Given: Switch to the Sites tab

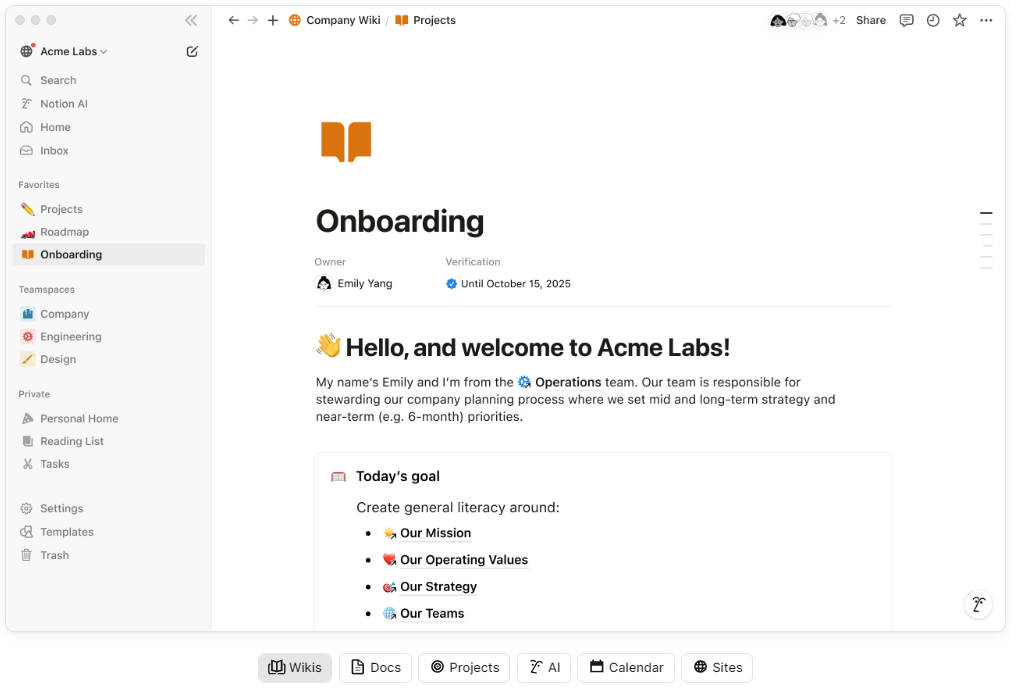Looking at the screenshot, I should [x=717, y=668].
